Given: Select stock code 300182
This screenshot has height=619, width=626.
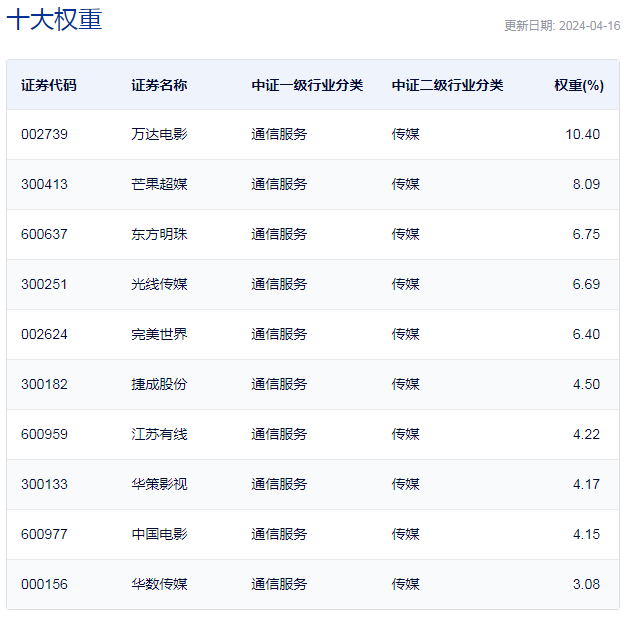Looking at the screenshot, I should tap(44, 384).
